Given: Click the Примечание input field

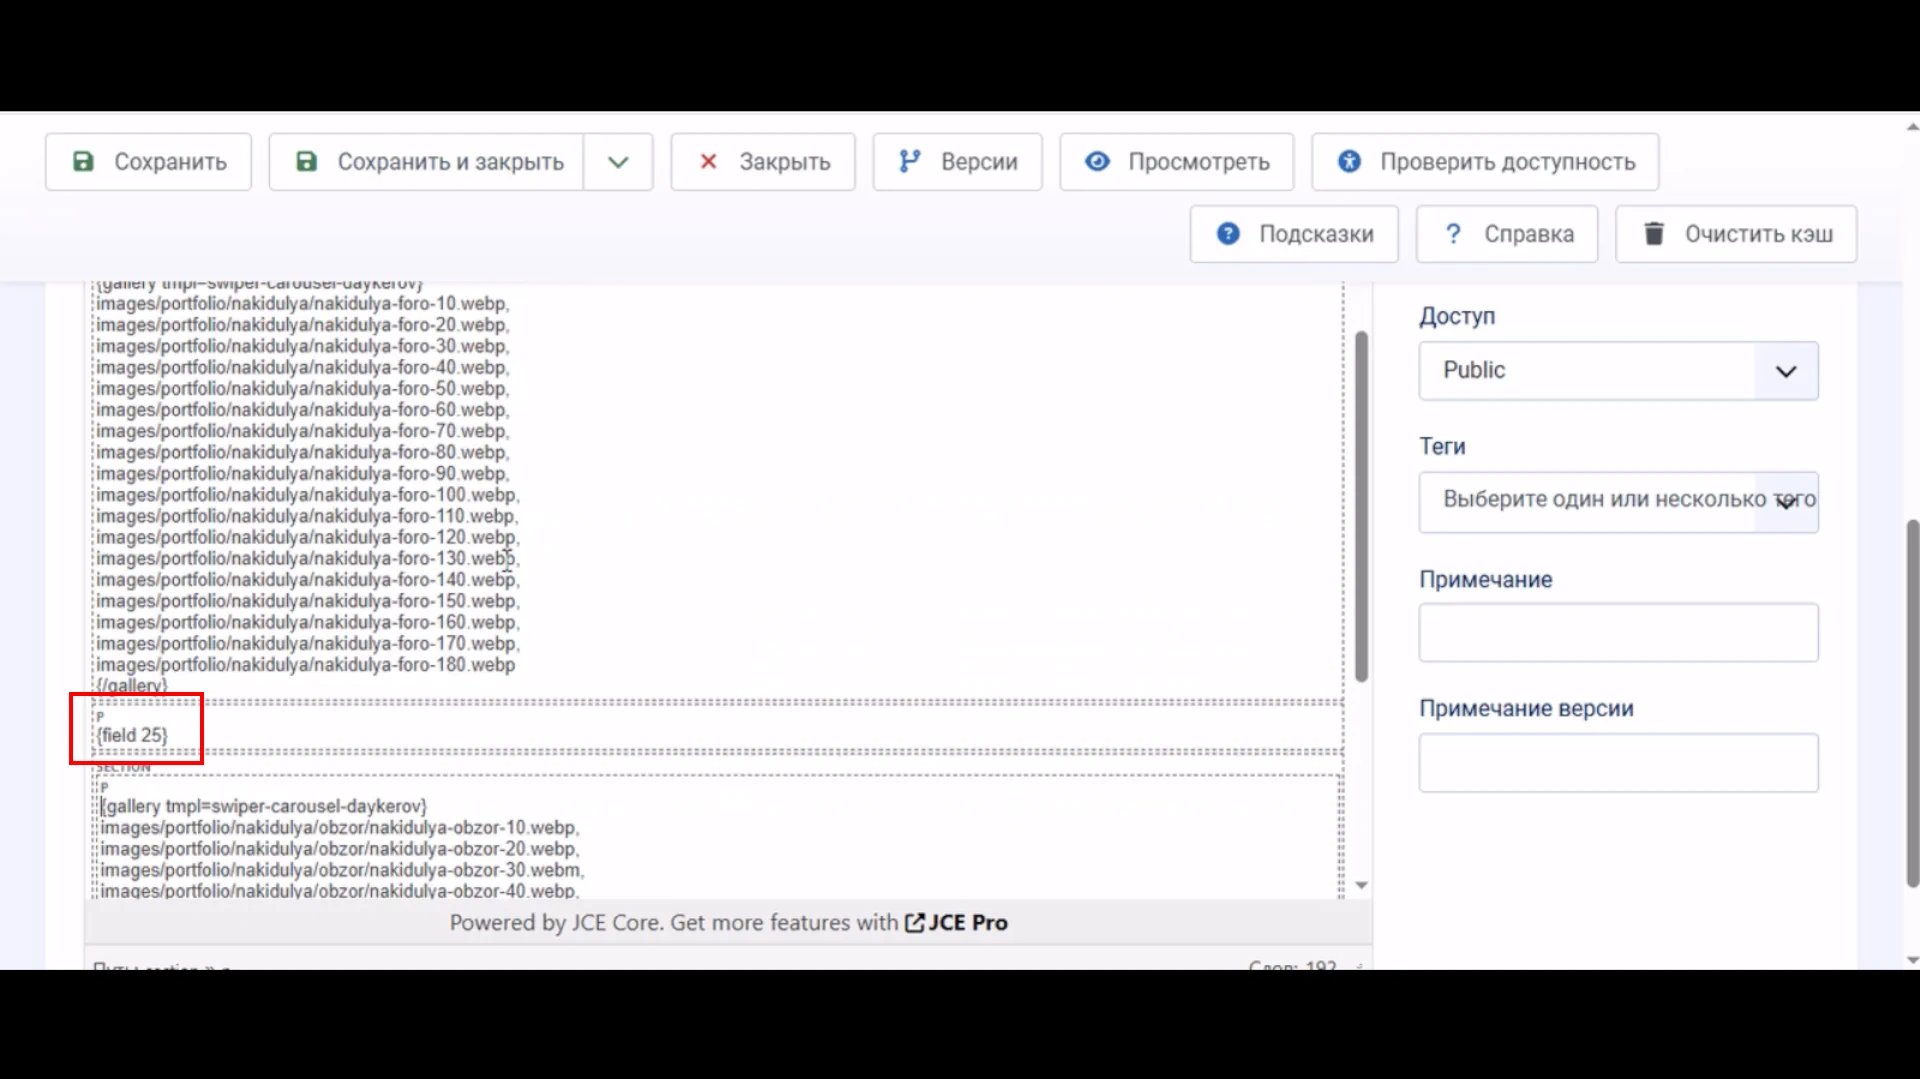Looking at the screenshot, I should click(x=1617, y=632).
